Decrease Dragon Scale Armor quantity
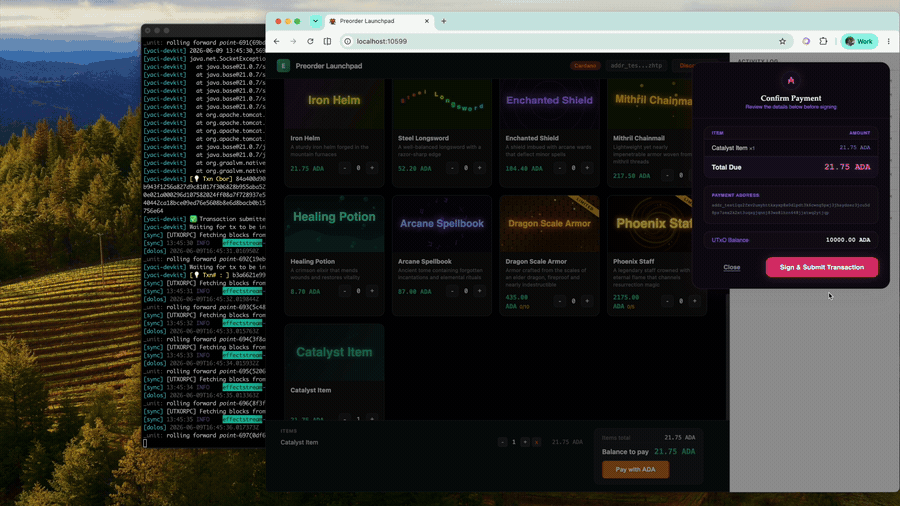This screenshot has width=900, height=506. 560,301
